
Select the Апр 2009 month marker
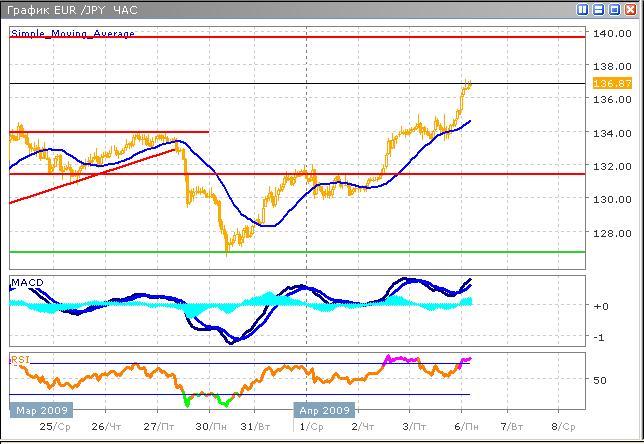[324, 410]
